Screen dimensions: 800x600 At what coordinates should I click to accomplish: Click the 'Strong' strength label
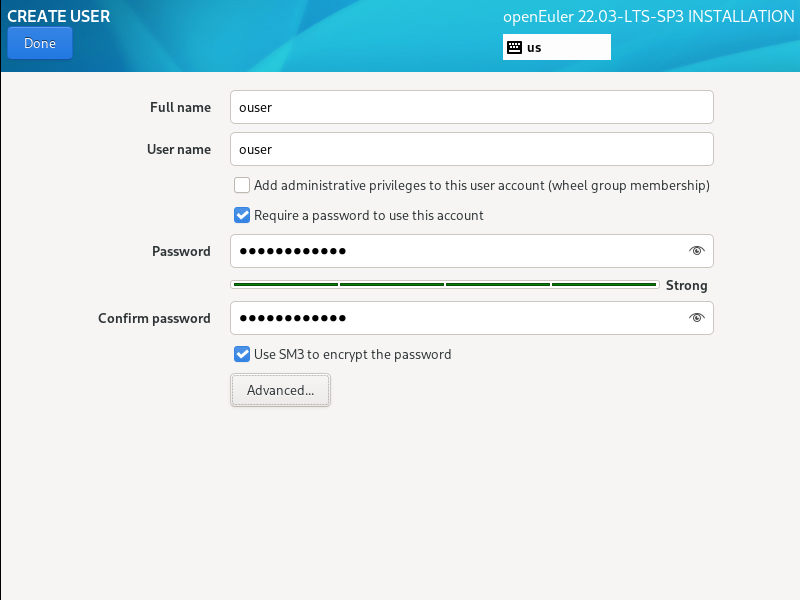coord(687,285)
